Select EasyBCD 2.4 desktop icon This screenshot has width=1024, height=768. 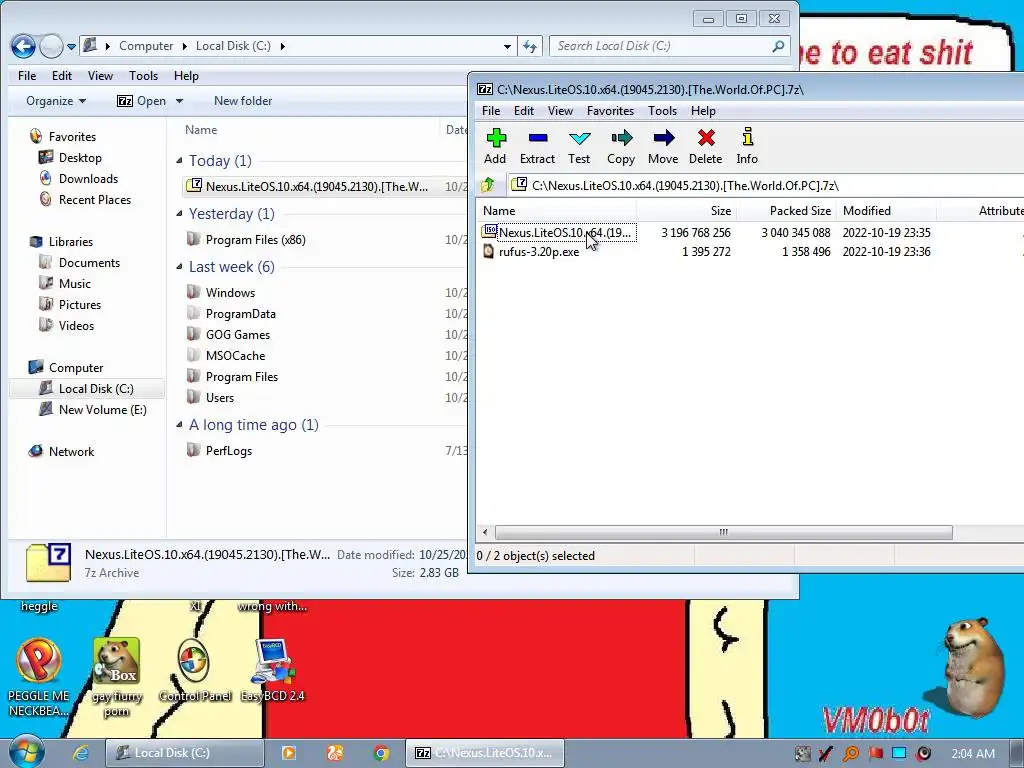(272, 671)
